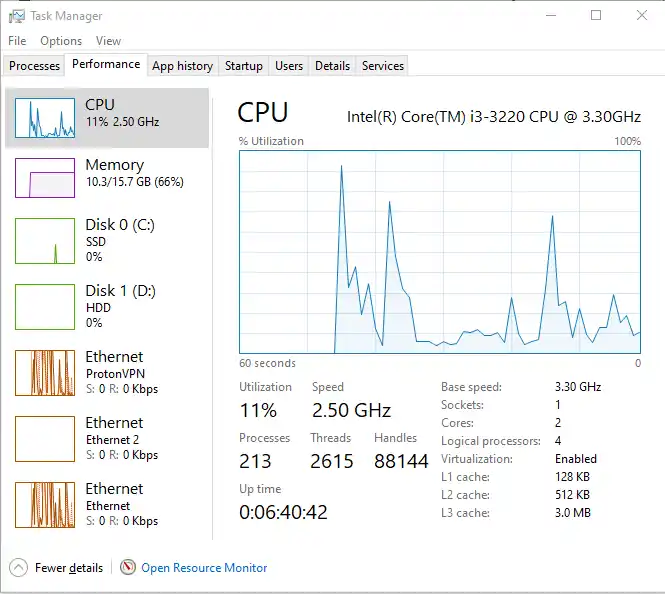
Task: Switch to the Processes tab
Action: [x=34, y=66]
